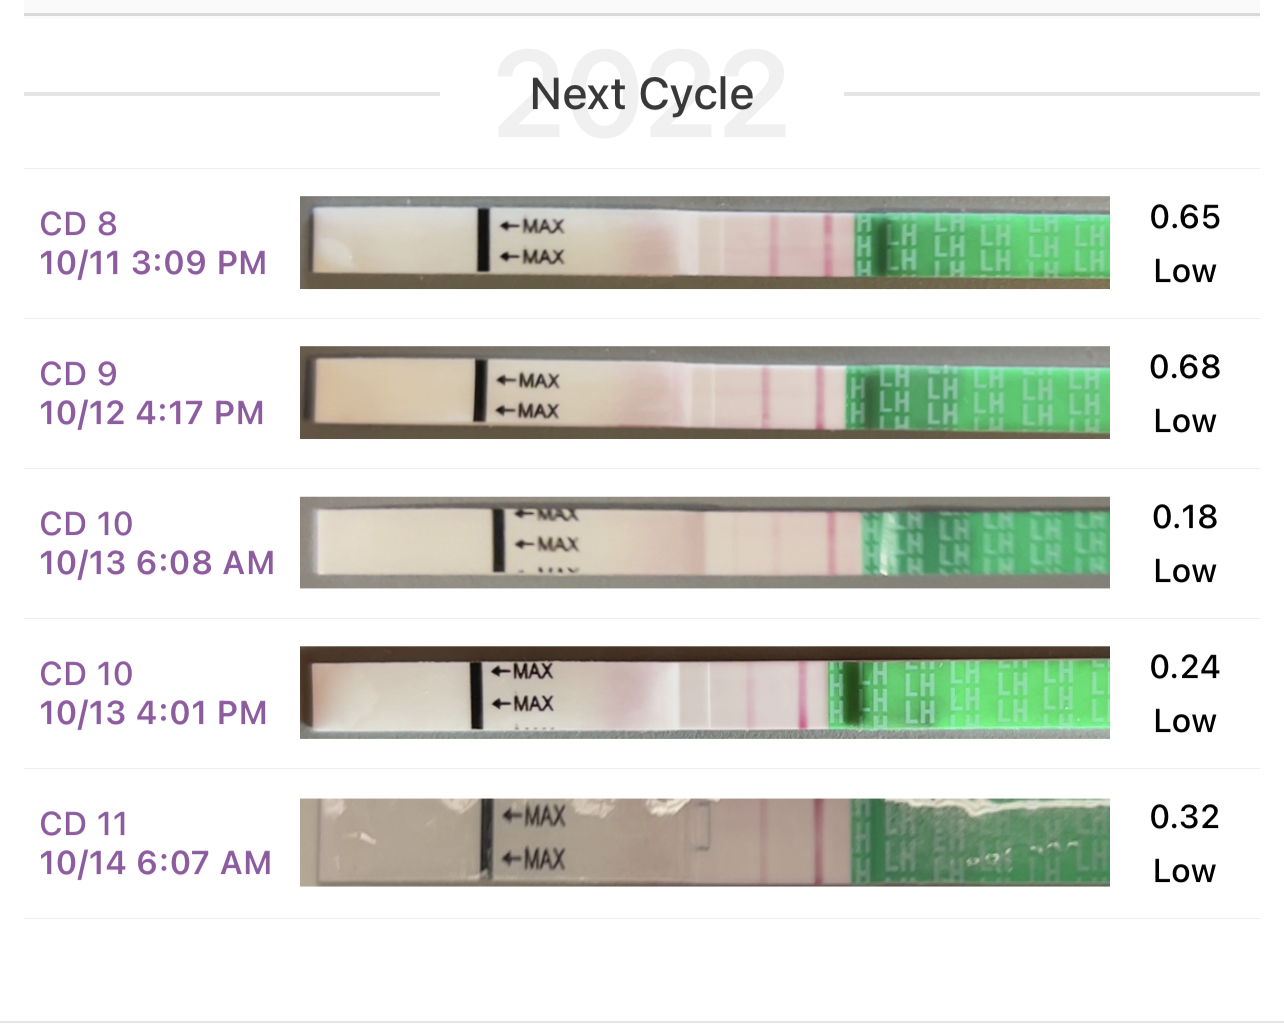Tap the 10/13 6:08 AM timestamp
Screen dimensions: 1284x1034
click(x=157, y=563)
